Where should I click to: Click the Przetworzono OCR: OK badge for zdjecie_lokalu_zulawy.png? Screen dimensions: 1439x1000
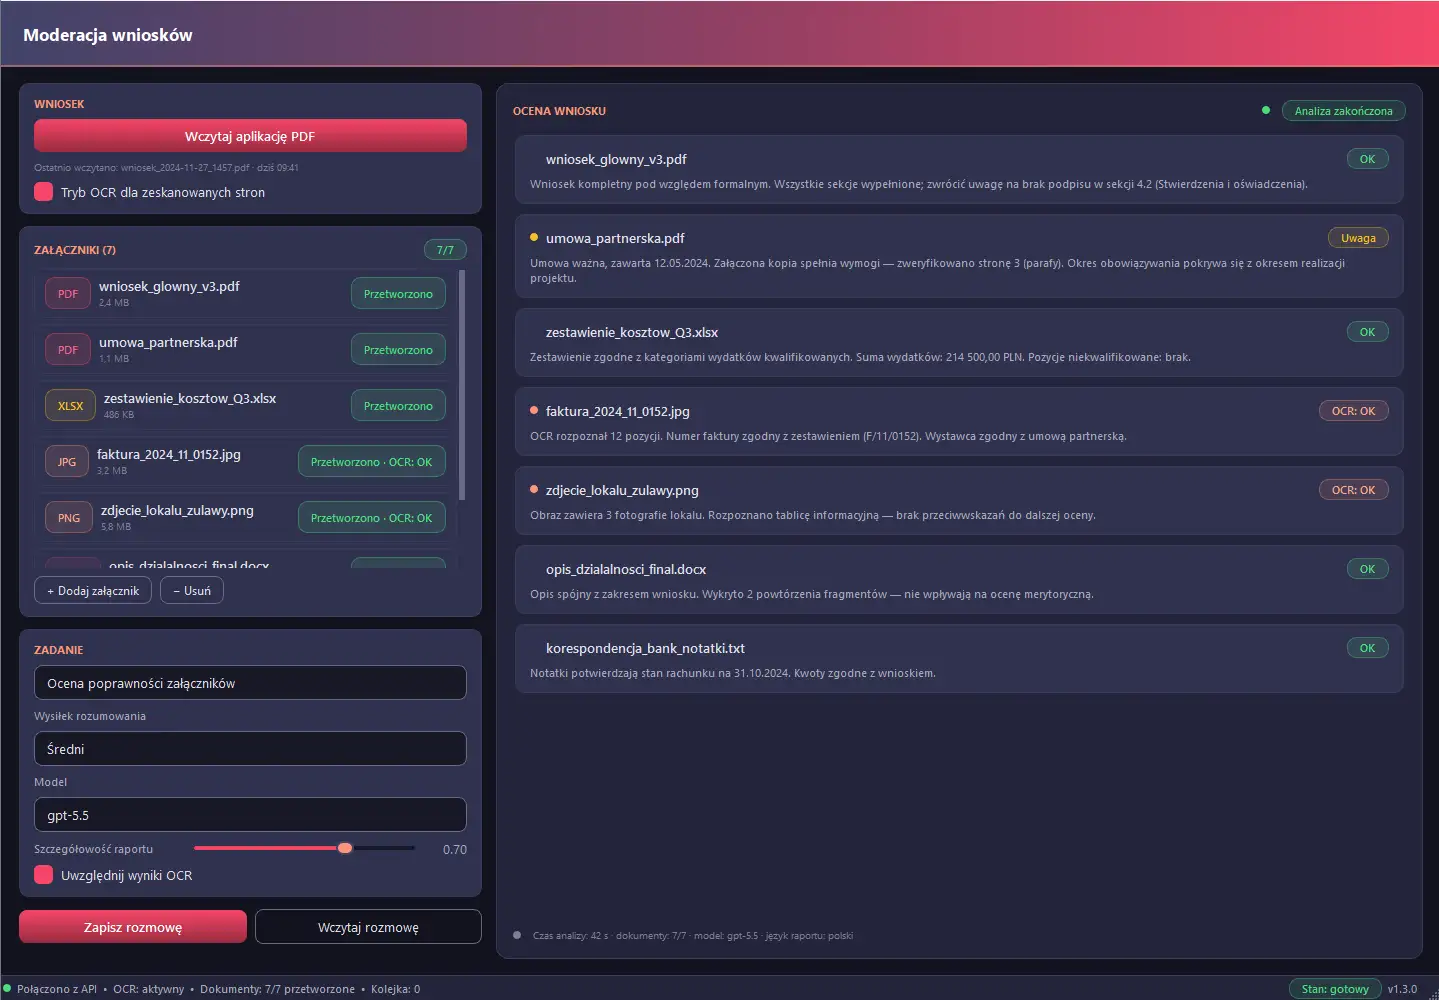pyautogui.click(x=372, y=518)
